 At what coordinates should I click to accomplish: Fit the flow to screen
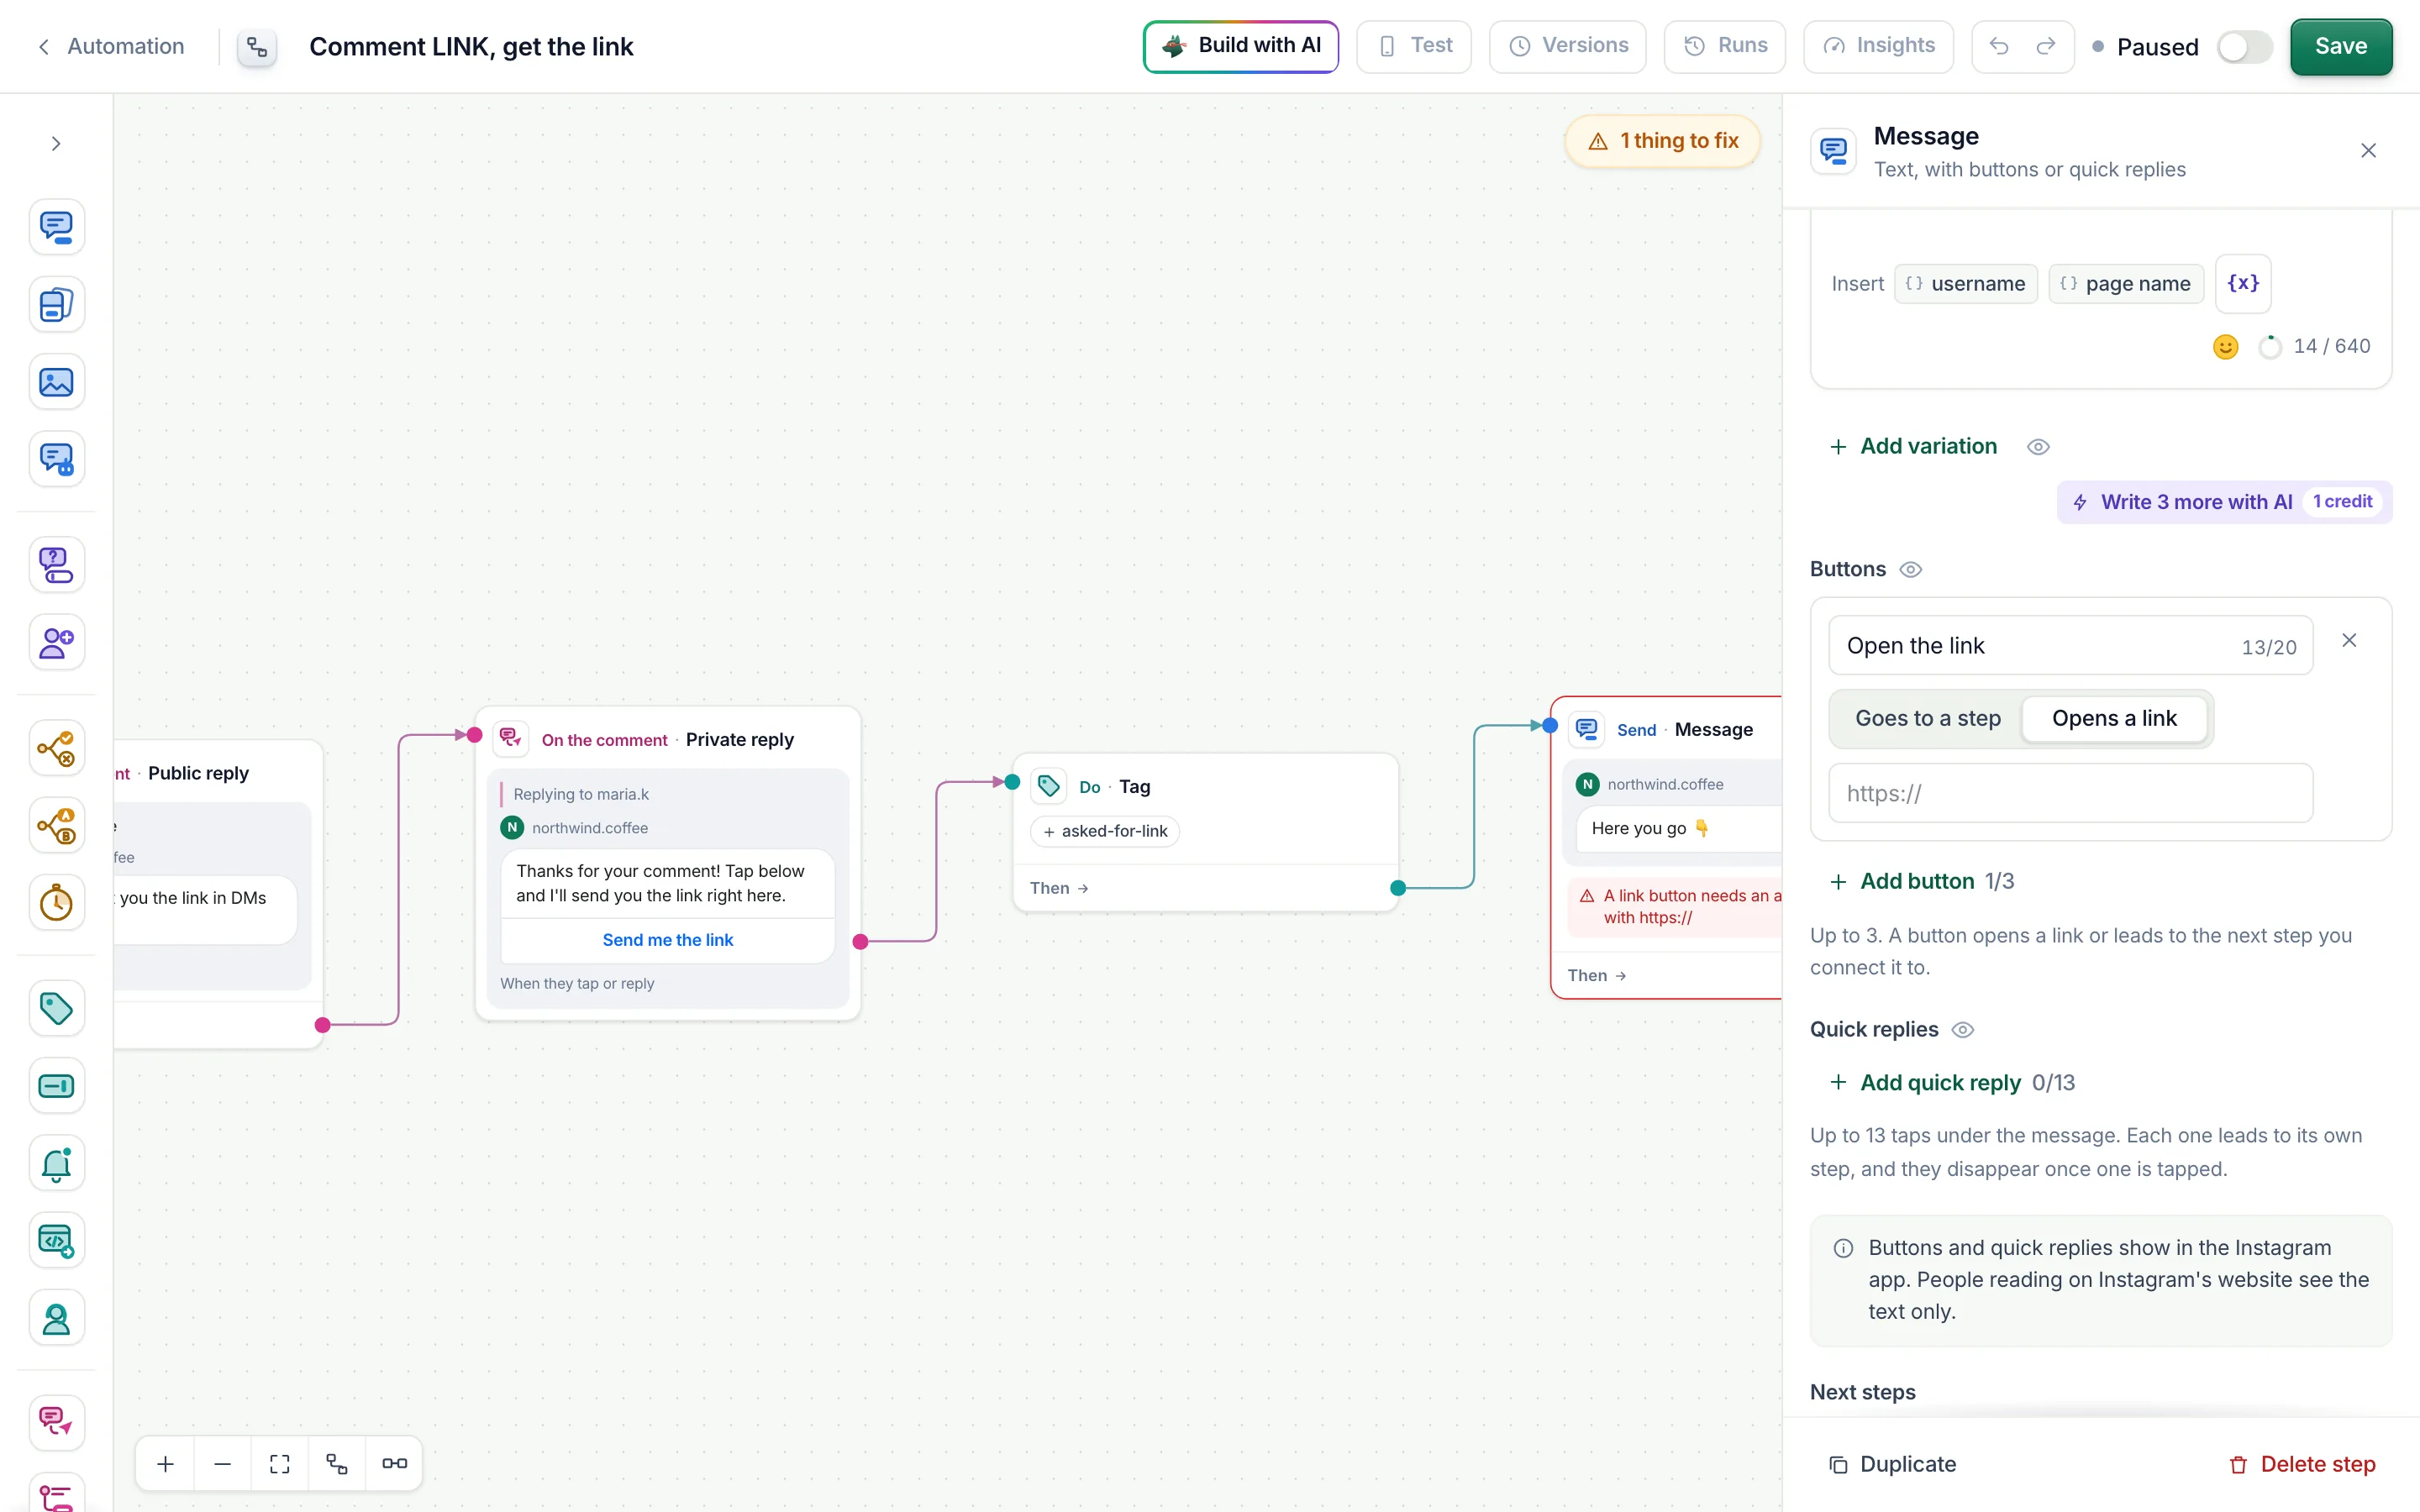[279, 1464]
